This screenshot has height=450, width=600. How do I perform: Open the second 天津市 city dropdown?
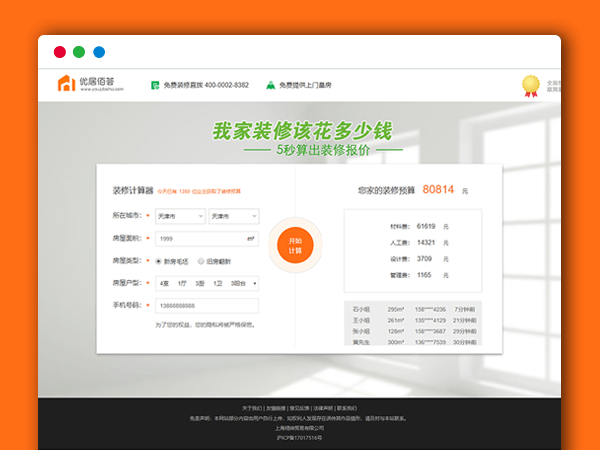(234, 216)
